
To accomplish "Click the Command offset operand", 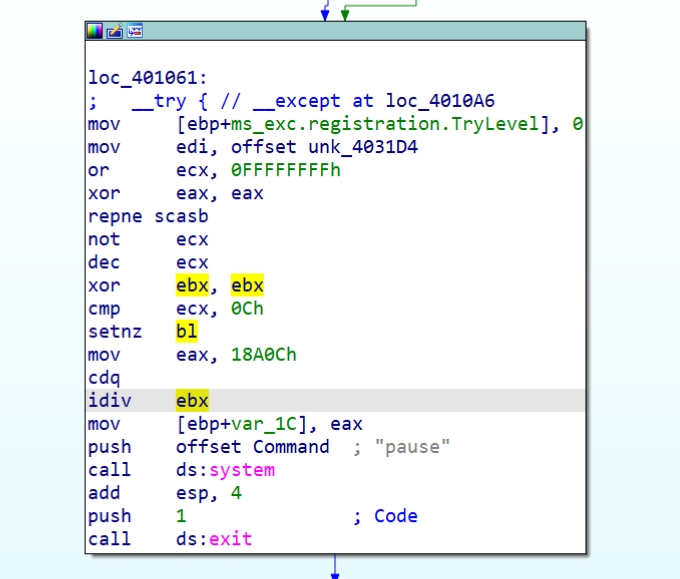I will [290, 447].
